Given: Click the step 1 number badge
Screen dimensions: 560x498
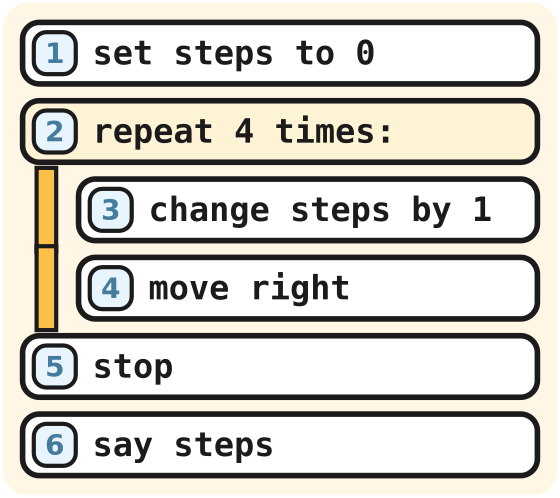Looking at the screenshot, I should pos(55,53).
